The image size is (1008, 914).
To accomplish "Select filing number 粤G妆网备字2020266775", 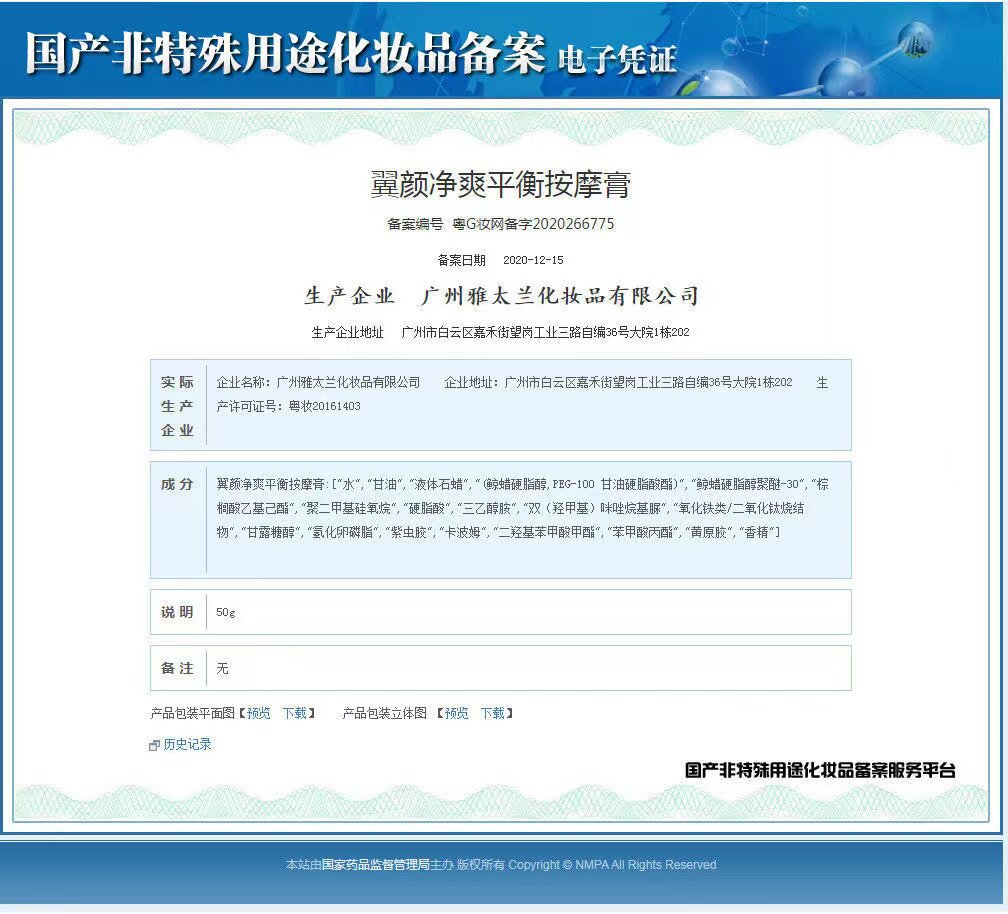I will coord(534,224).
